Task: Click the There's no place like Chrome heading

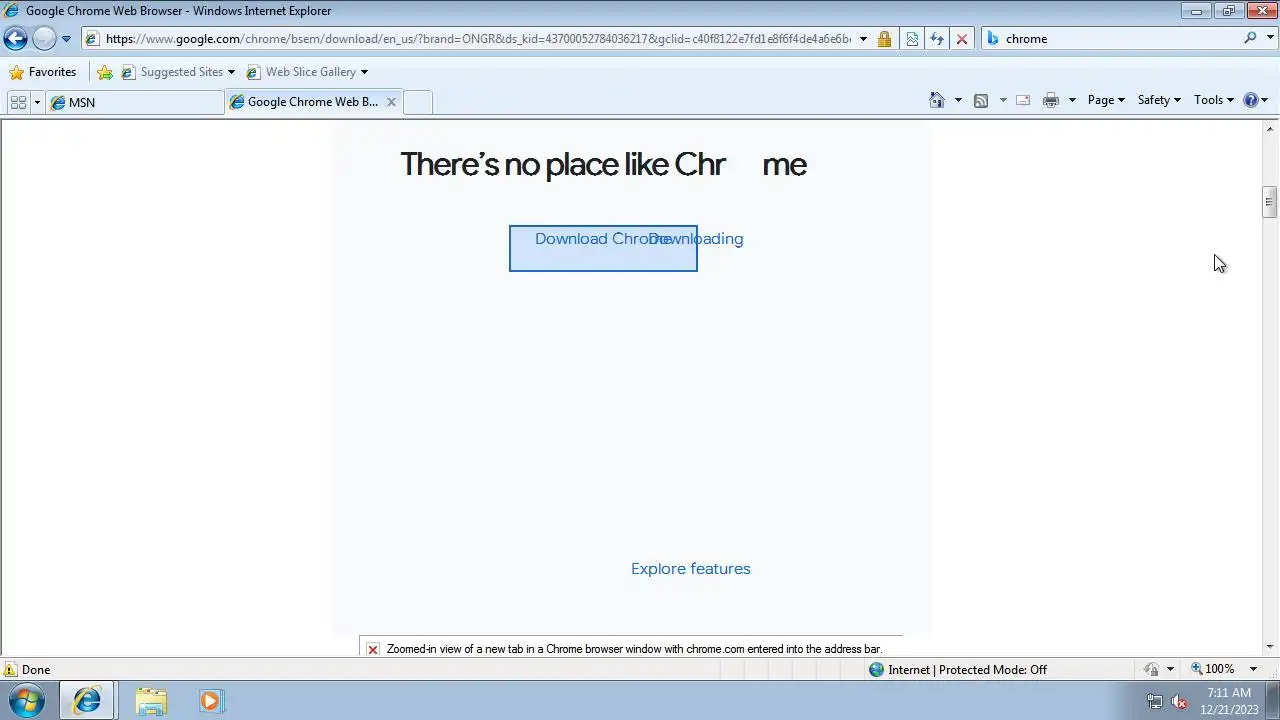Action: click(603, 164)
